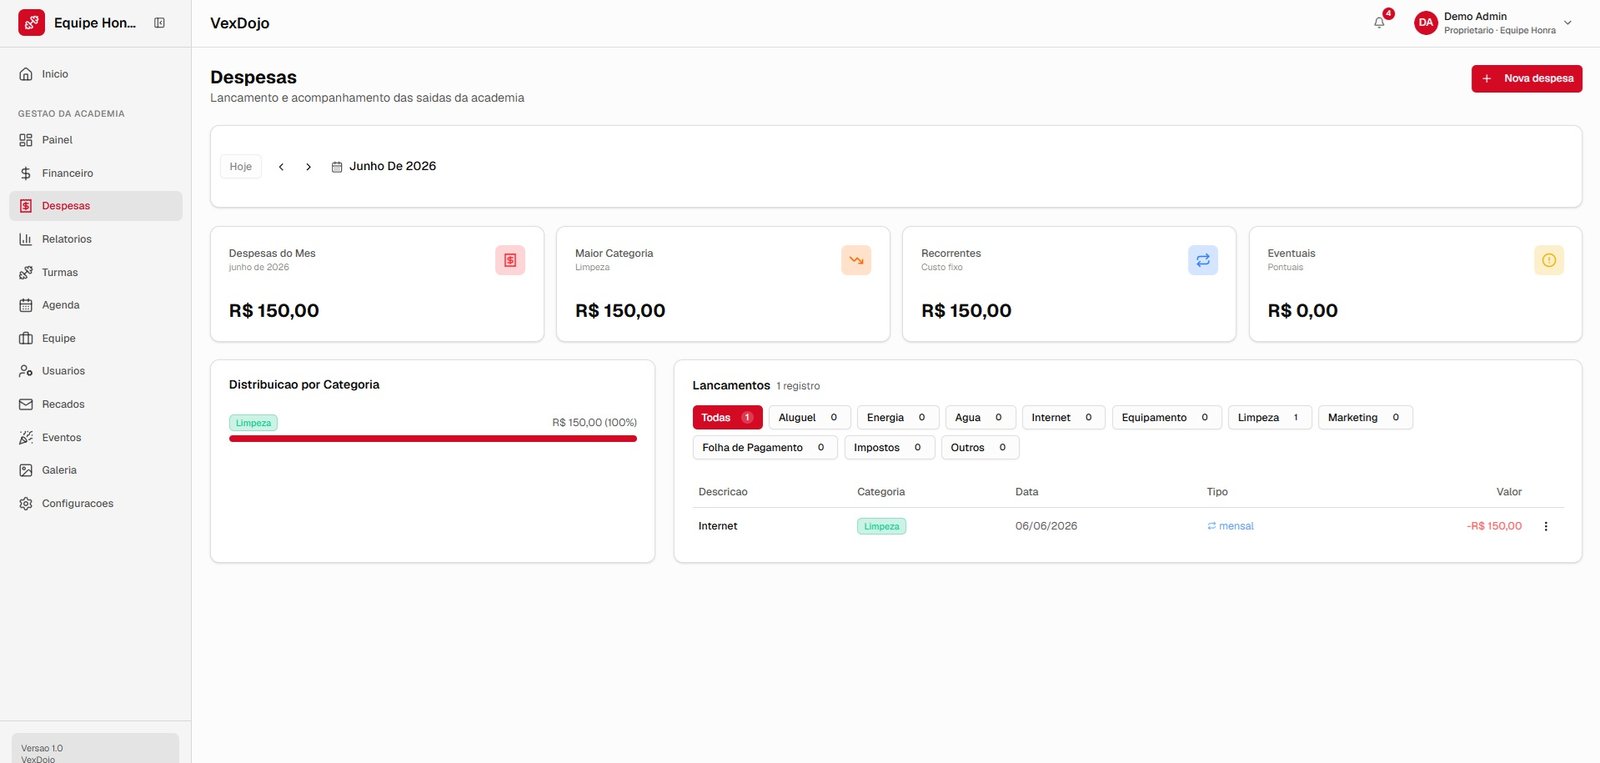Click the Limpeza distribution progress bar
Viewport: 1600px width, 763px height.
(433, 438)
